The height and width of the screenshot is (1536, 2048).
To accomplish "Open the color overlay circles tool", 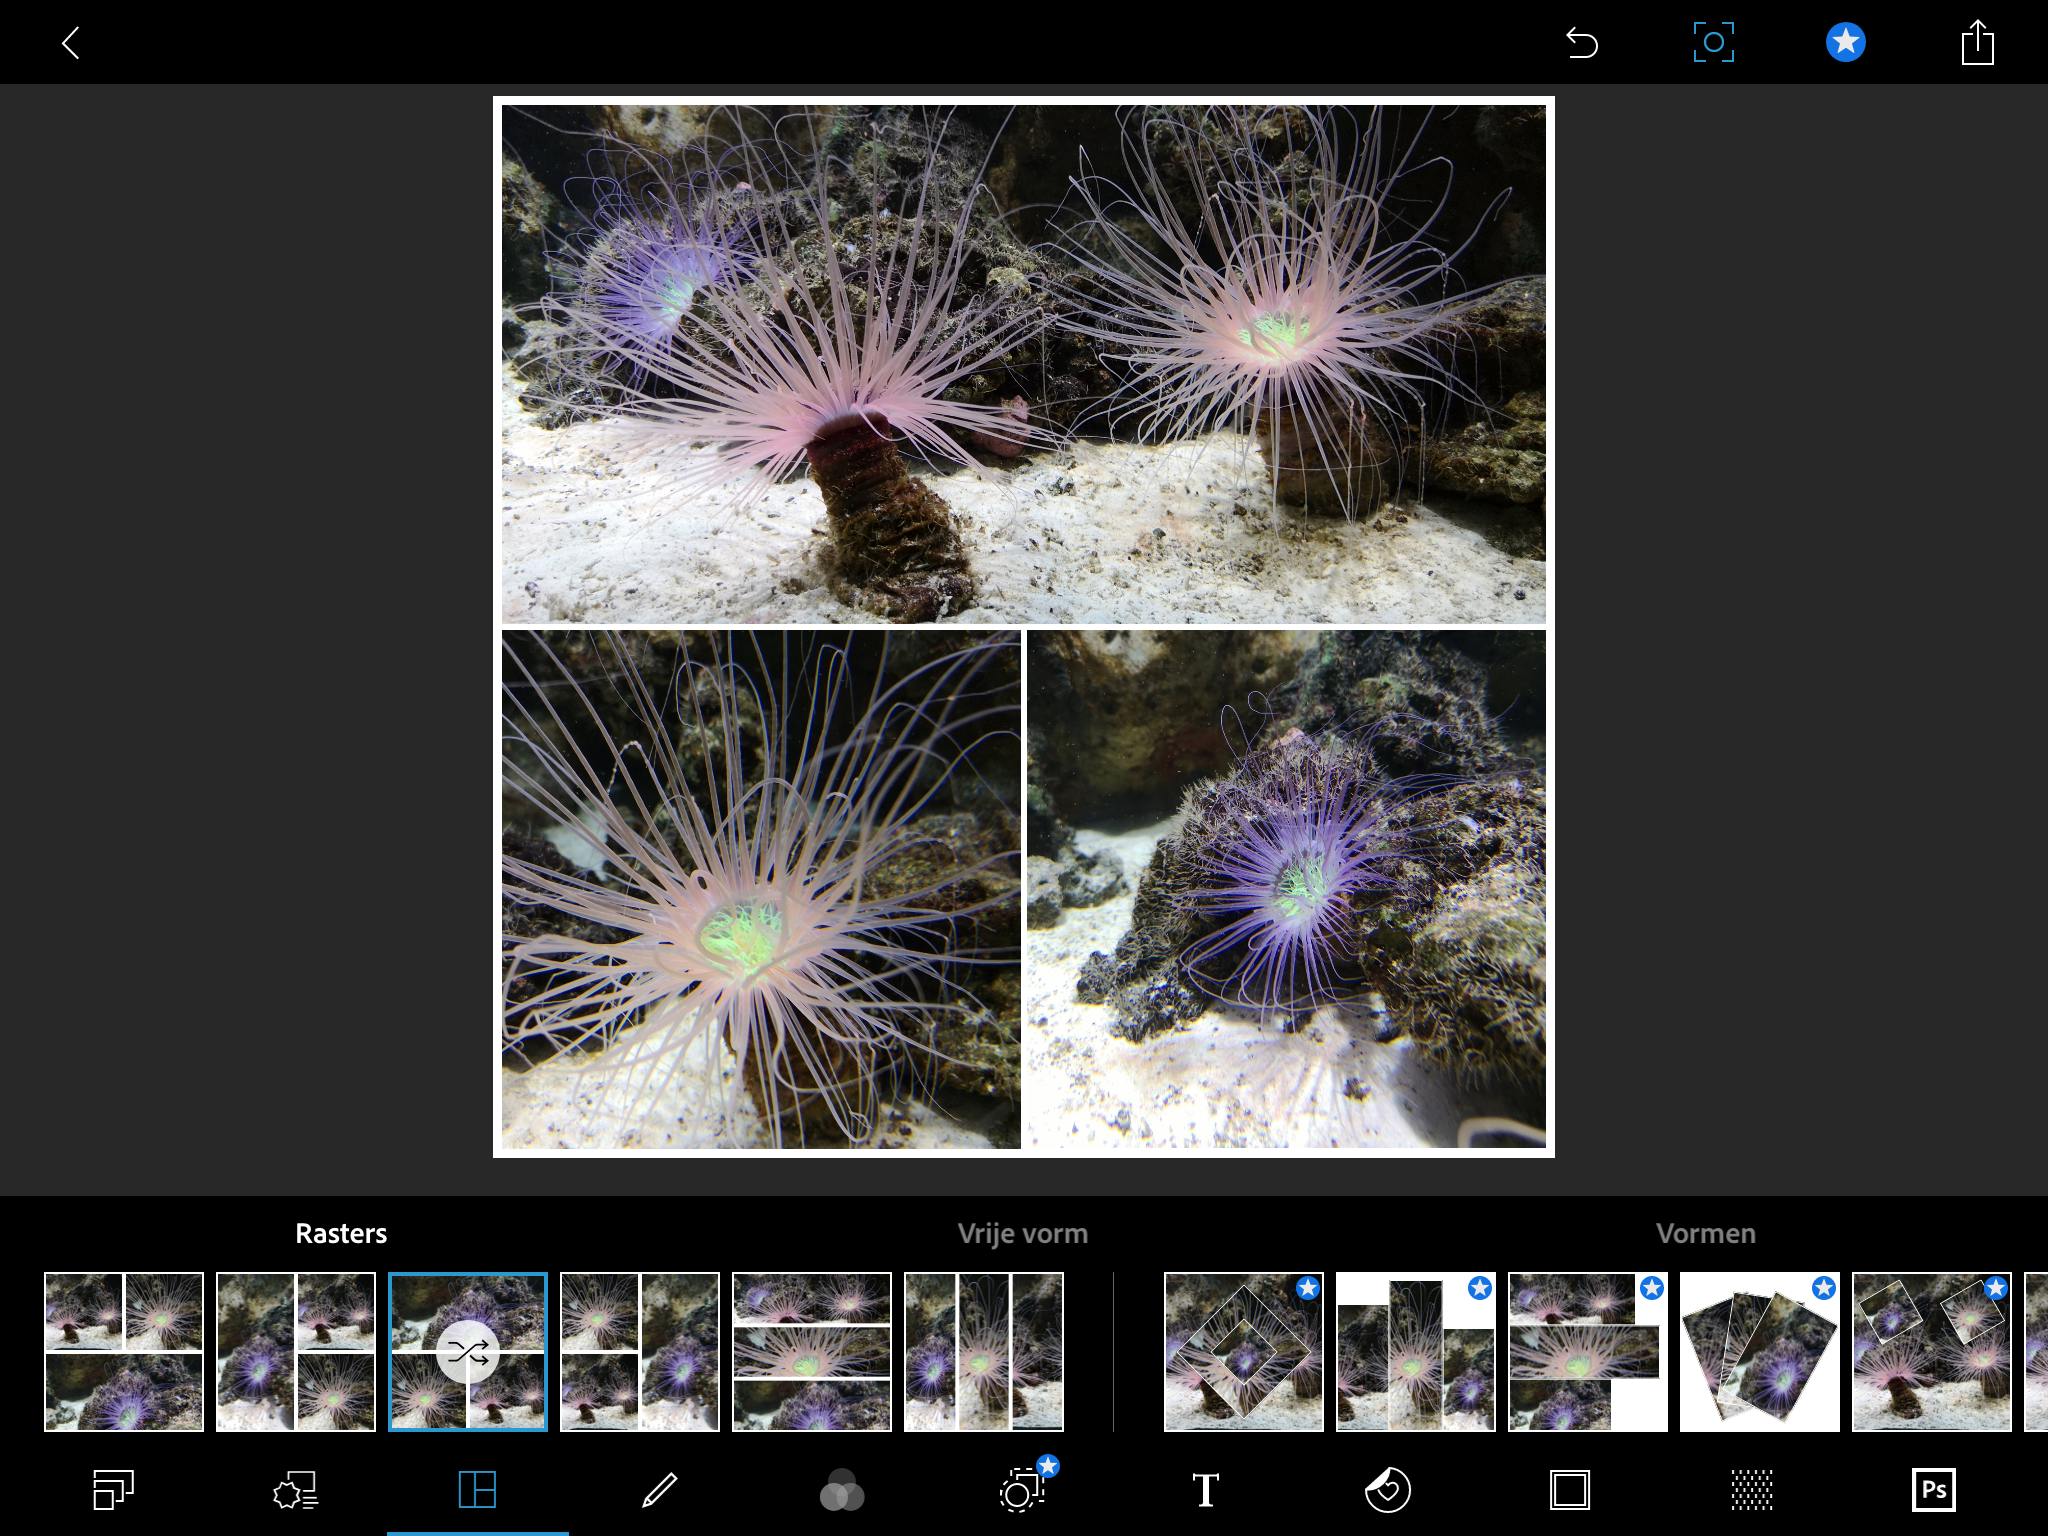I will point(841,1492).
